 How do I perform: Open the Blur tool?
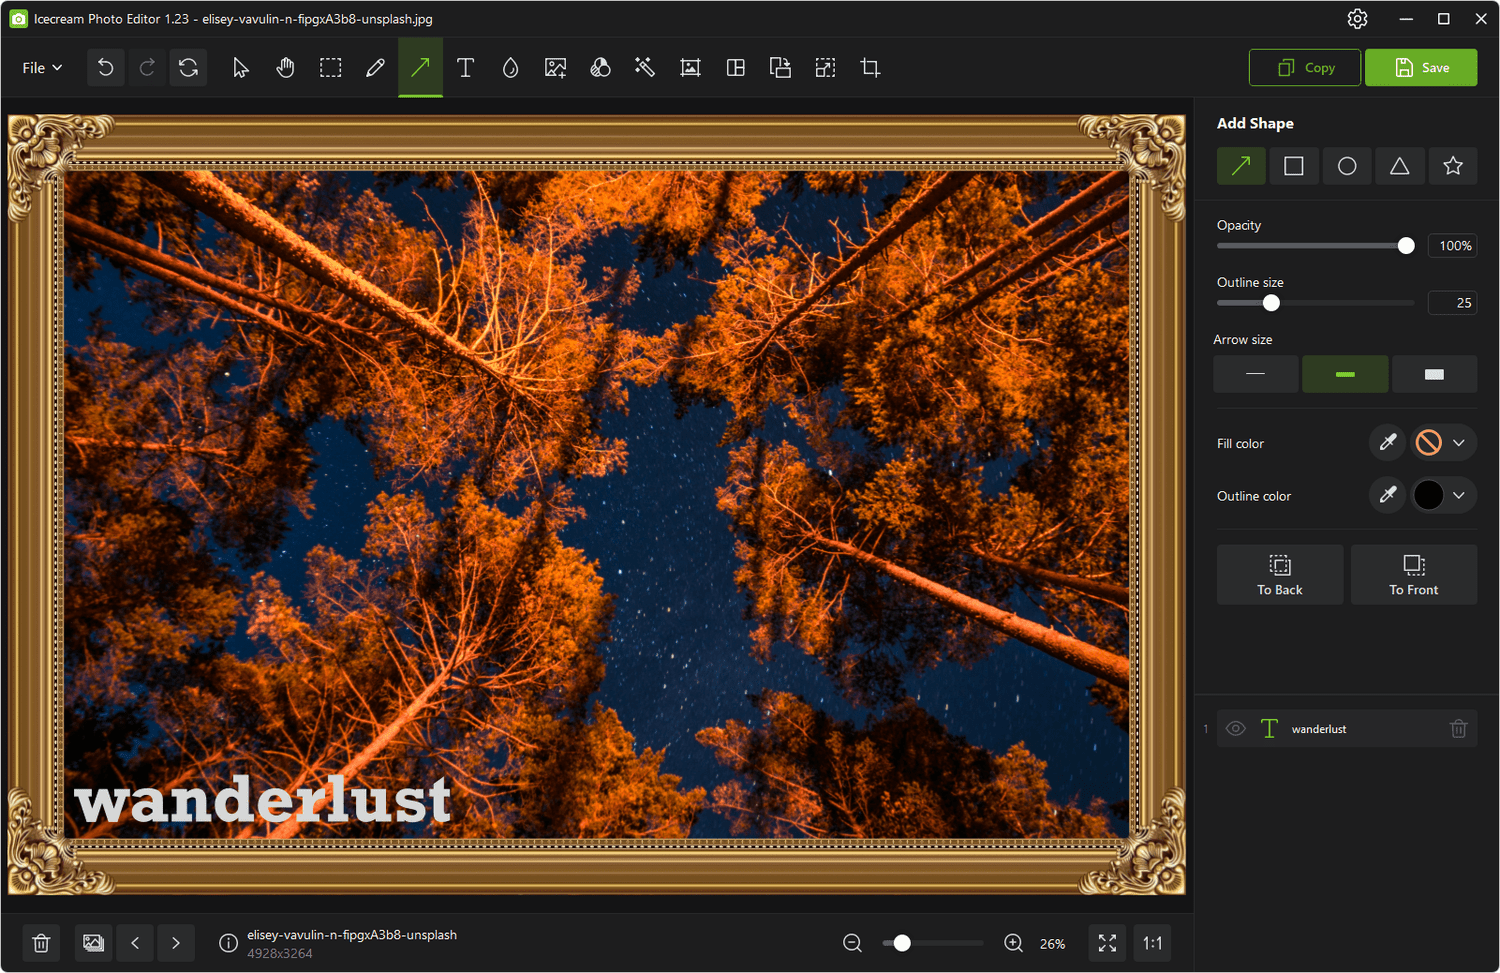[510, 67]
